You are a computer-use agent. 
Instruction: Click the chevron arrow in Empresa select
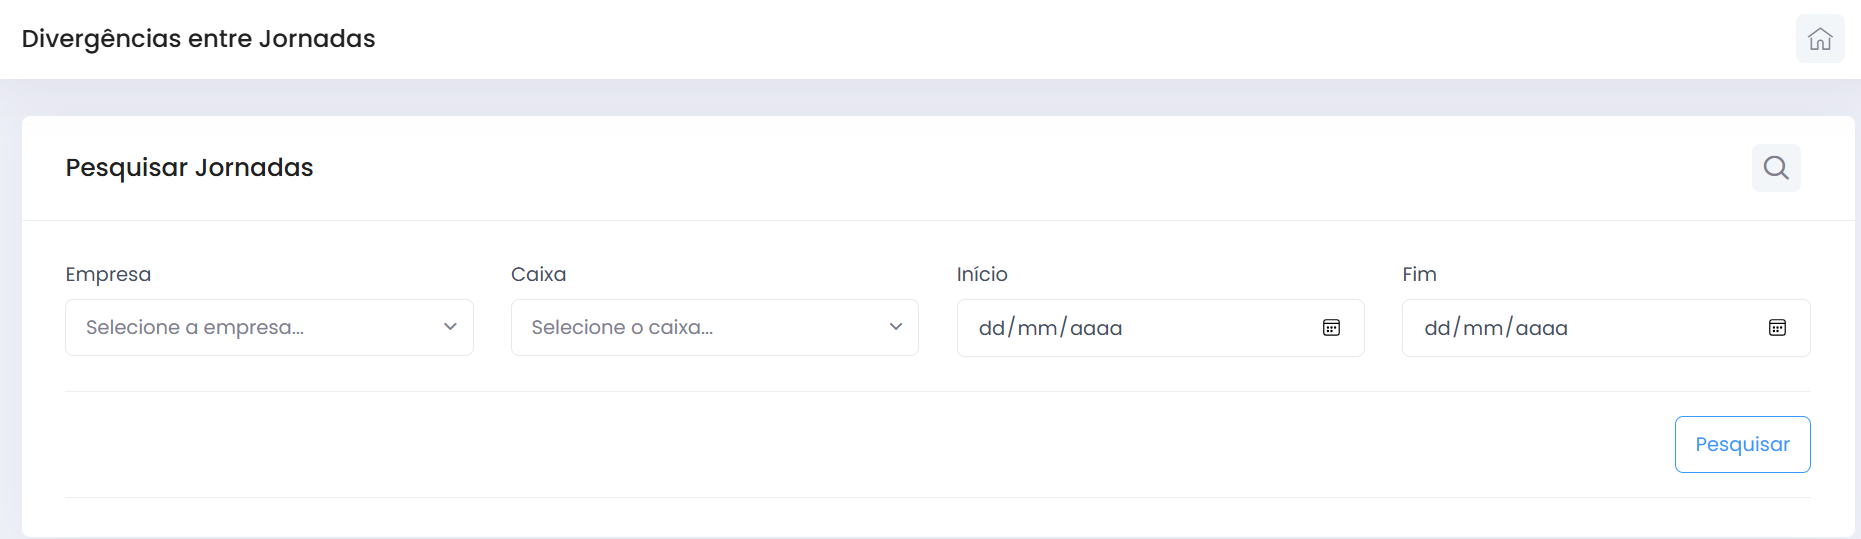pos(450,327)
